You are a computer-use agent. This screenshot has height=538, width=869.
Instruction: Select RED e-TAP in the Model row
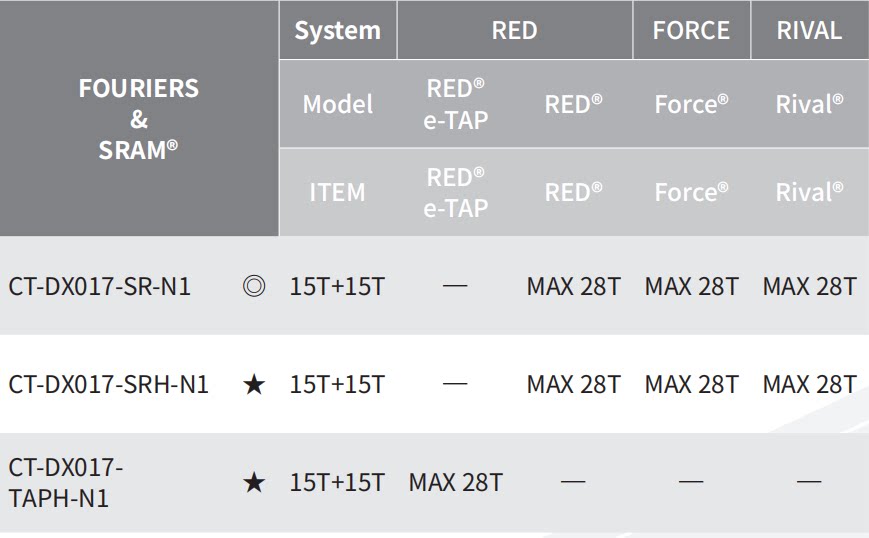(455, 104)
